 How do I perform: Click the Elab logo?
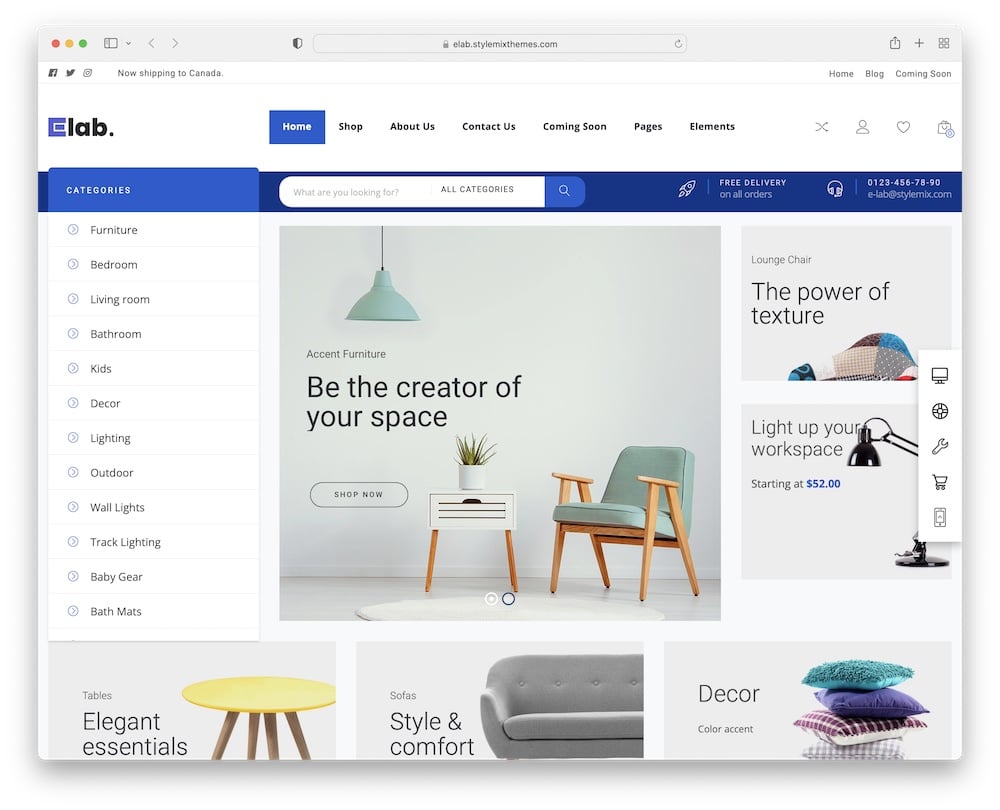(81, 128)
